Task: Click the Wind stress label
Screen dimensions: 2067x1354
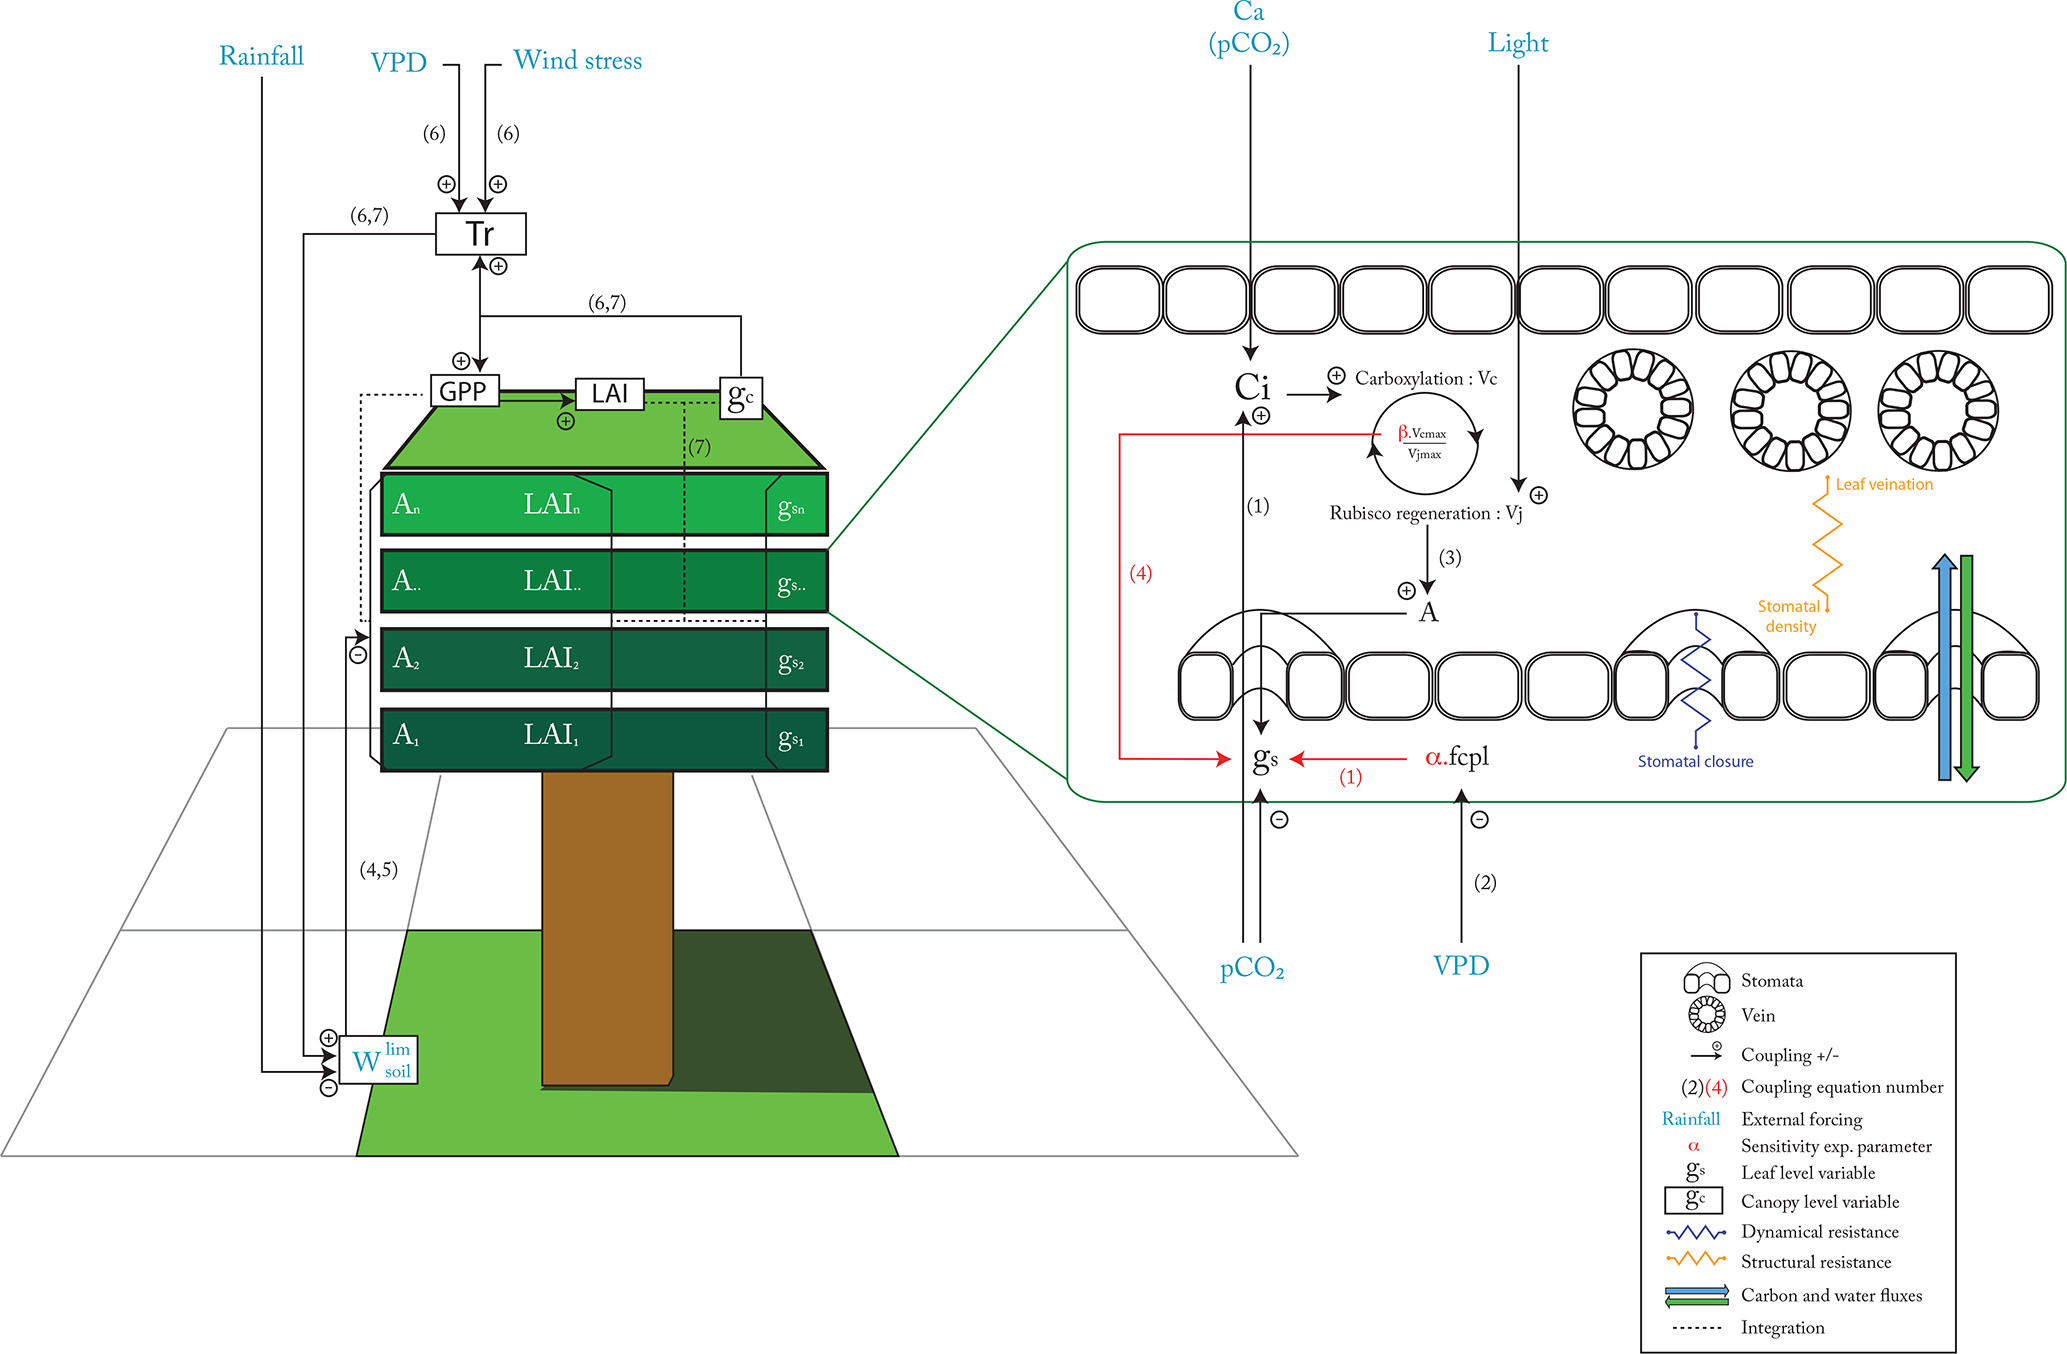Action: click(577, 61)
